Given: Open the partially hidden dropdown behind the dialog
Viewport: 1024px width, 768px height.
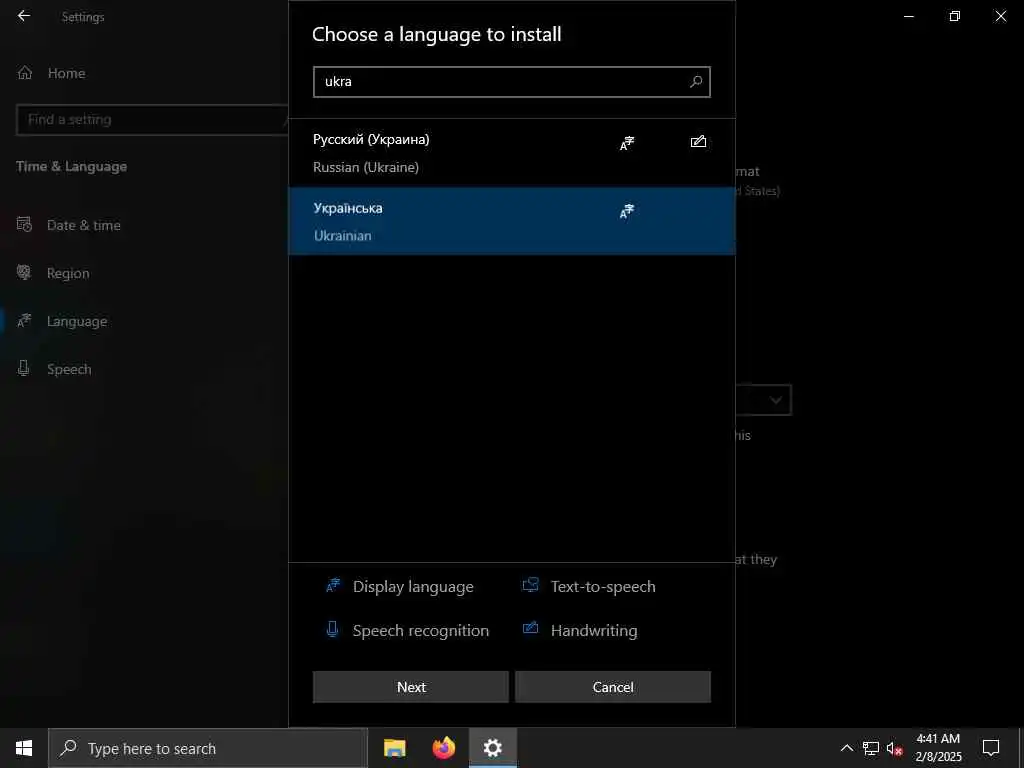Looking at the screenshot, I should pos(763,400).
